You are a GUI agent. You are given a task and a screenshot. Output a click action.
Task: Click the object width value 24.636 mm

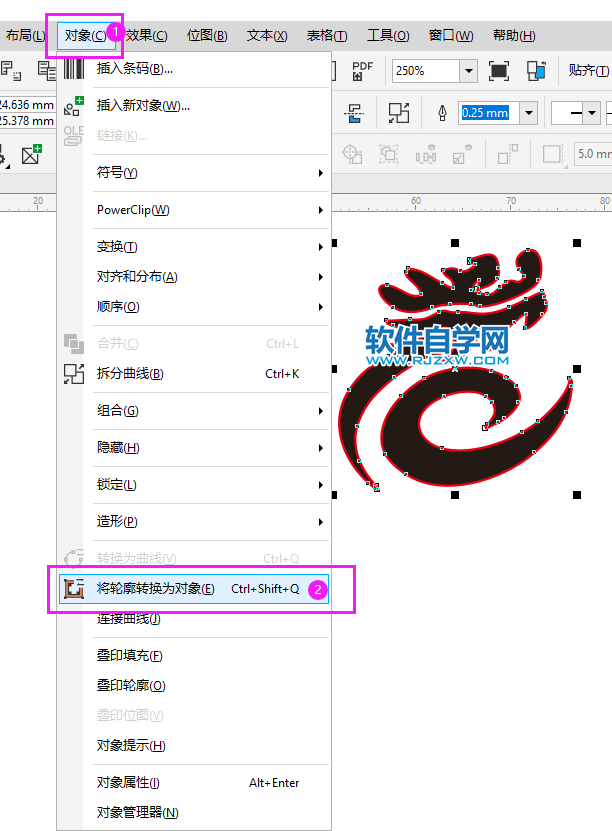point(26,105)
